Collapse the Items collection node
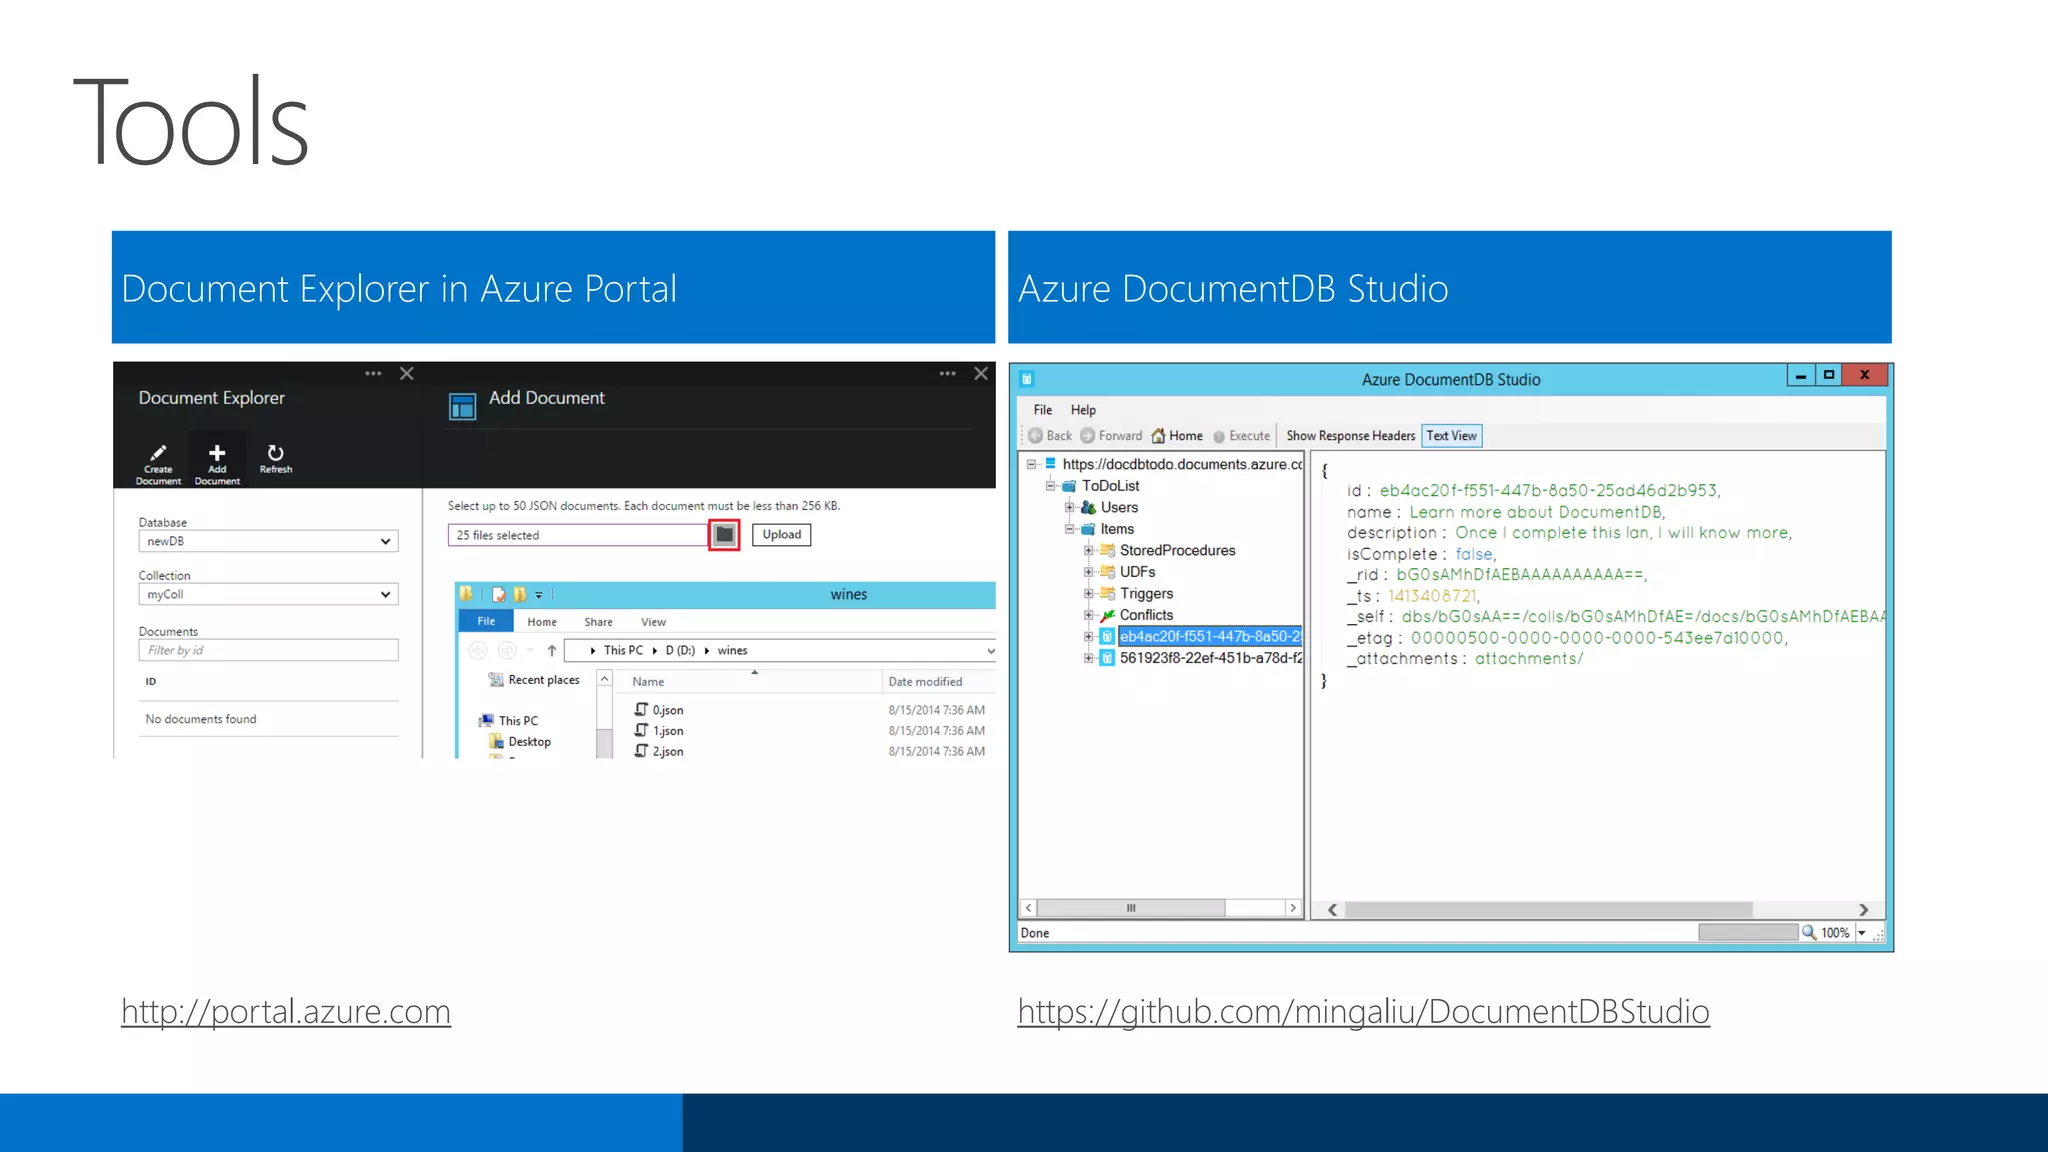Screen dimensions: 2048x1152 click(x=1069, y=529)
